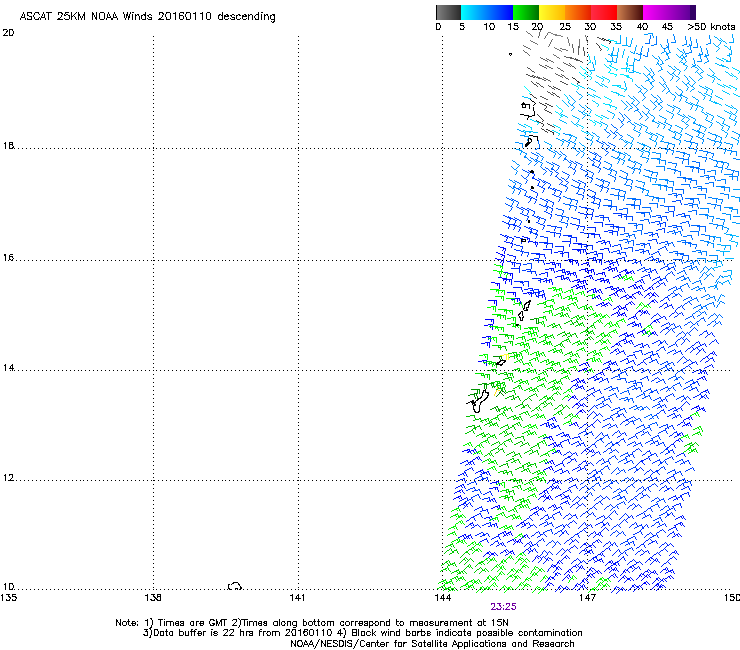Click the note line starting '3)Data buffer is 22 hrs'
The image size is (740, 650).
pyautogui.click(x=362, y=633)
